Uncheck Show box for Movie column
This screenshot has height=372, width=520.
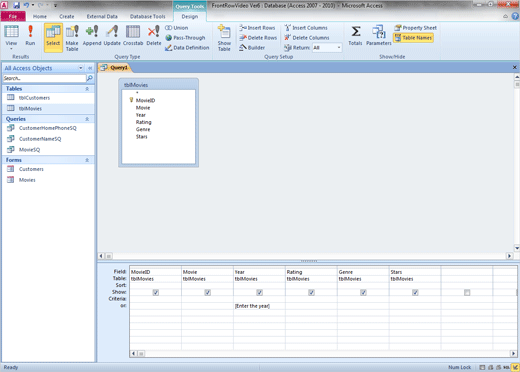[208, 292]
